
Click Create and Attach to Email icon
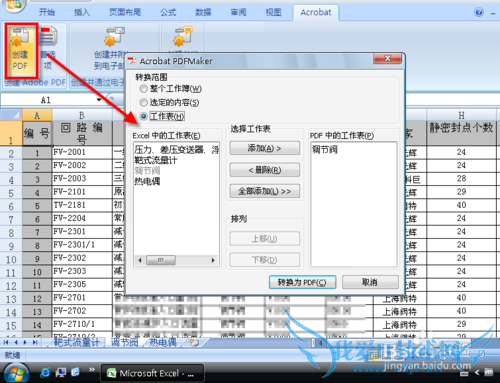click(114, 37)
